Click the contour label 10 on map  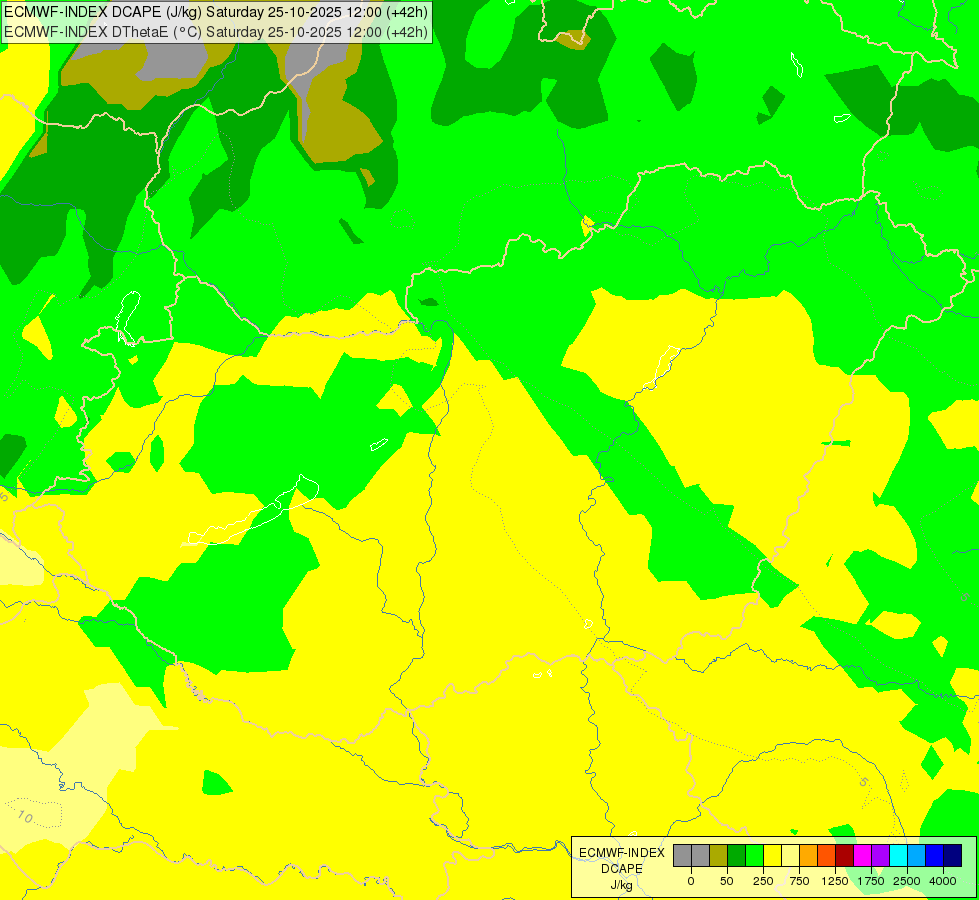(24, 816)
